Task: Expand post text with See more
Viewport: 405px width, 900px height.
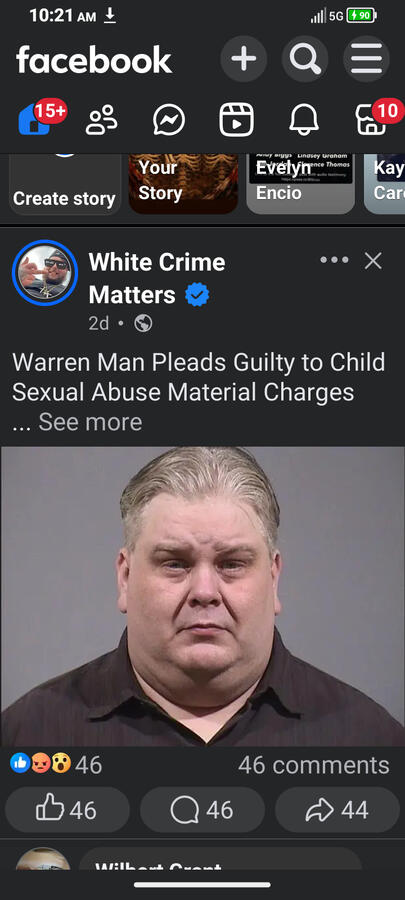Action: [x=90, y=422]
